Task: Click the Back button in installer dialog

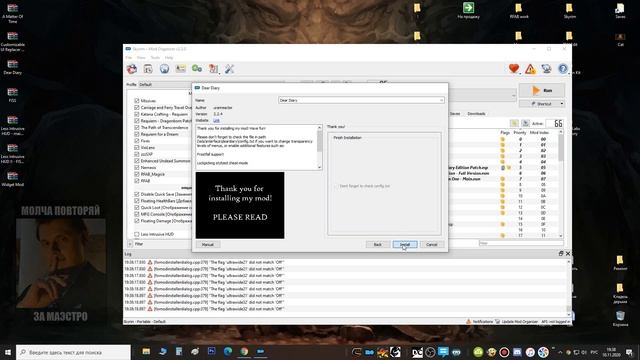Action: (x=378, y=244)
